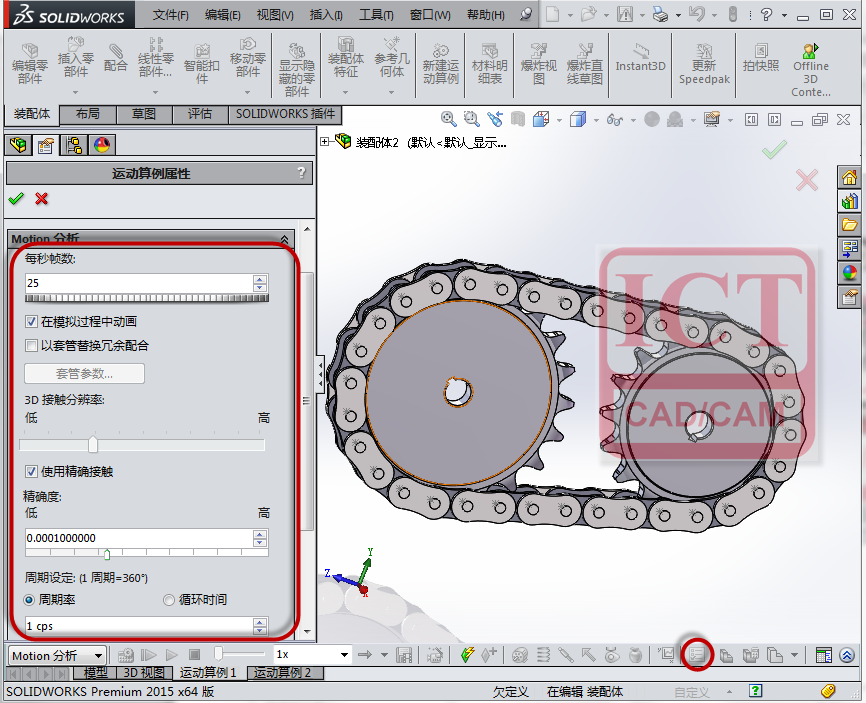Select the Mate (配合) tool
Viewport: 866px width, 703px height.
pyautogui.click(x=115, y=59)
